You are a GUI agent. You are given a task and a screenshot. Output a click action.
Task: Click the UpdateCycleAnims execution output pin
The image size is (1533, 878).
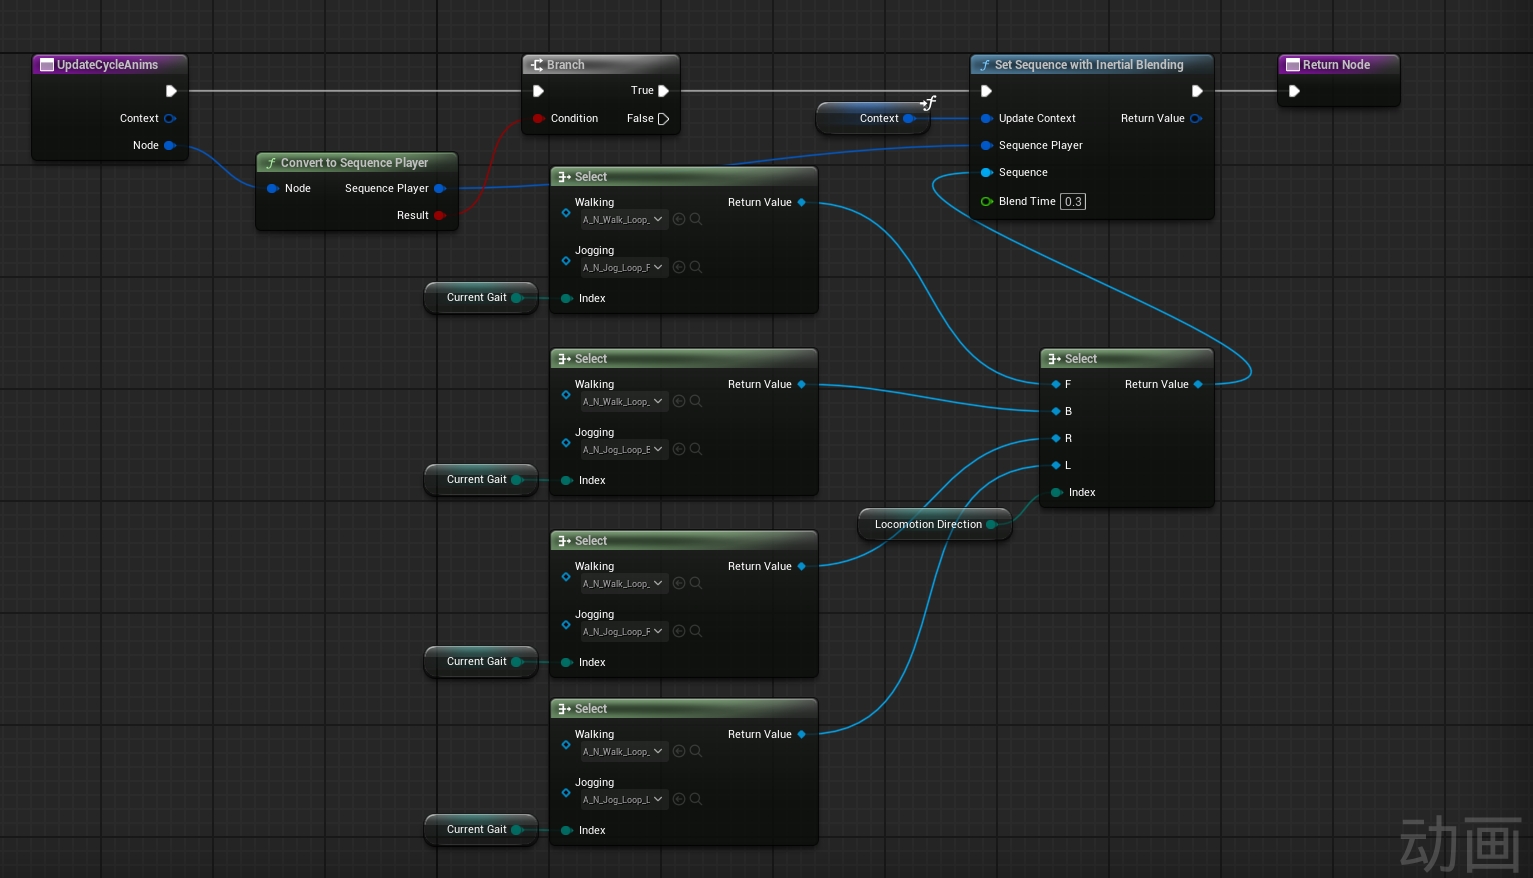[171, 91]
